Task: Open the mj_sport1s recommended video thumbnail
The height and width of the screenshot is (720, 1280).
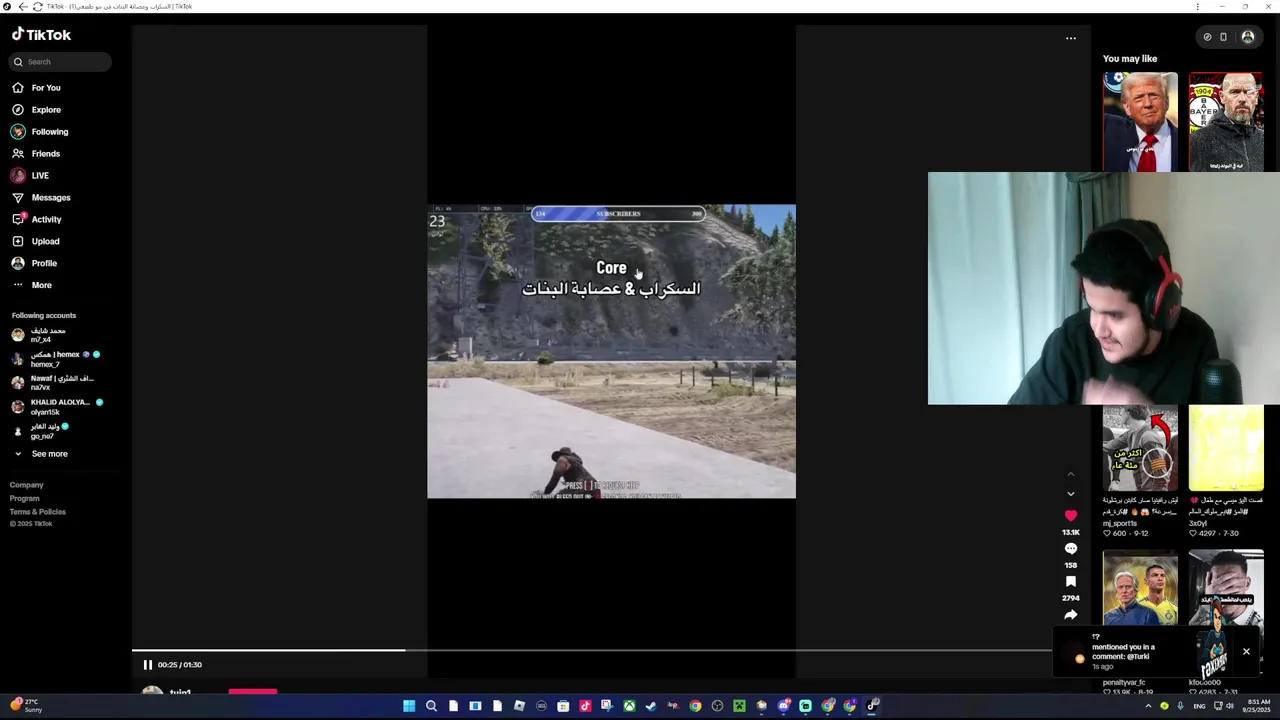Action: pyautogui.click(x=1140, y=448)
